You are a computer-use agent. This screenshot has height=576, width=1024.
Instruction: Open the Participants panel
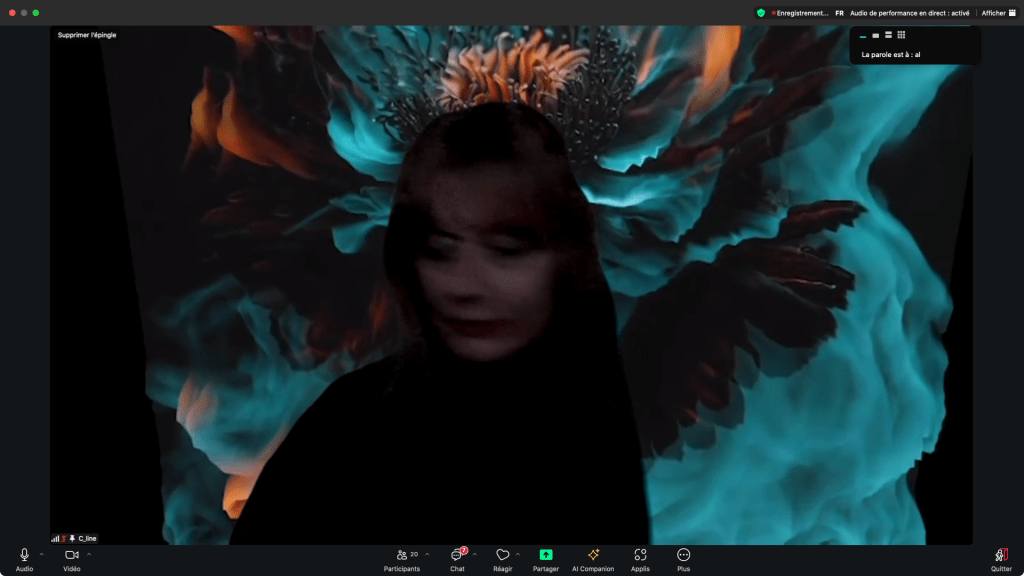402,555
